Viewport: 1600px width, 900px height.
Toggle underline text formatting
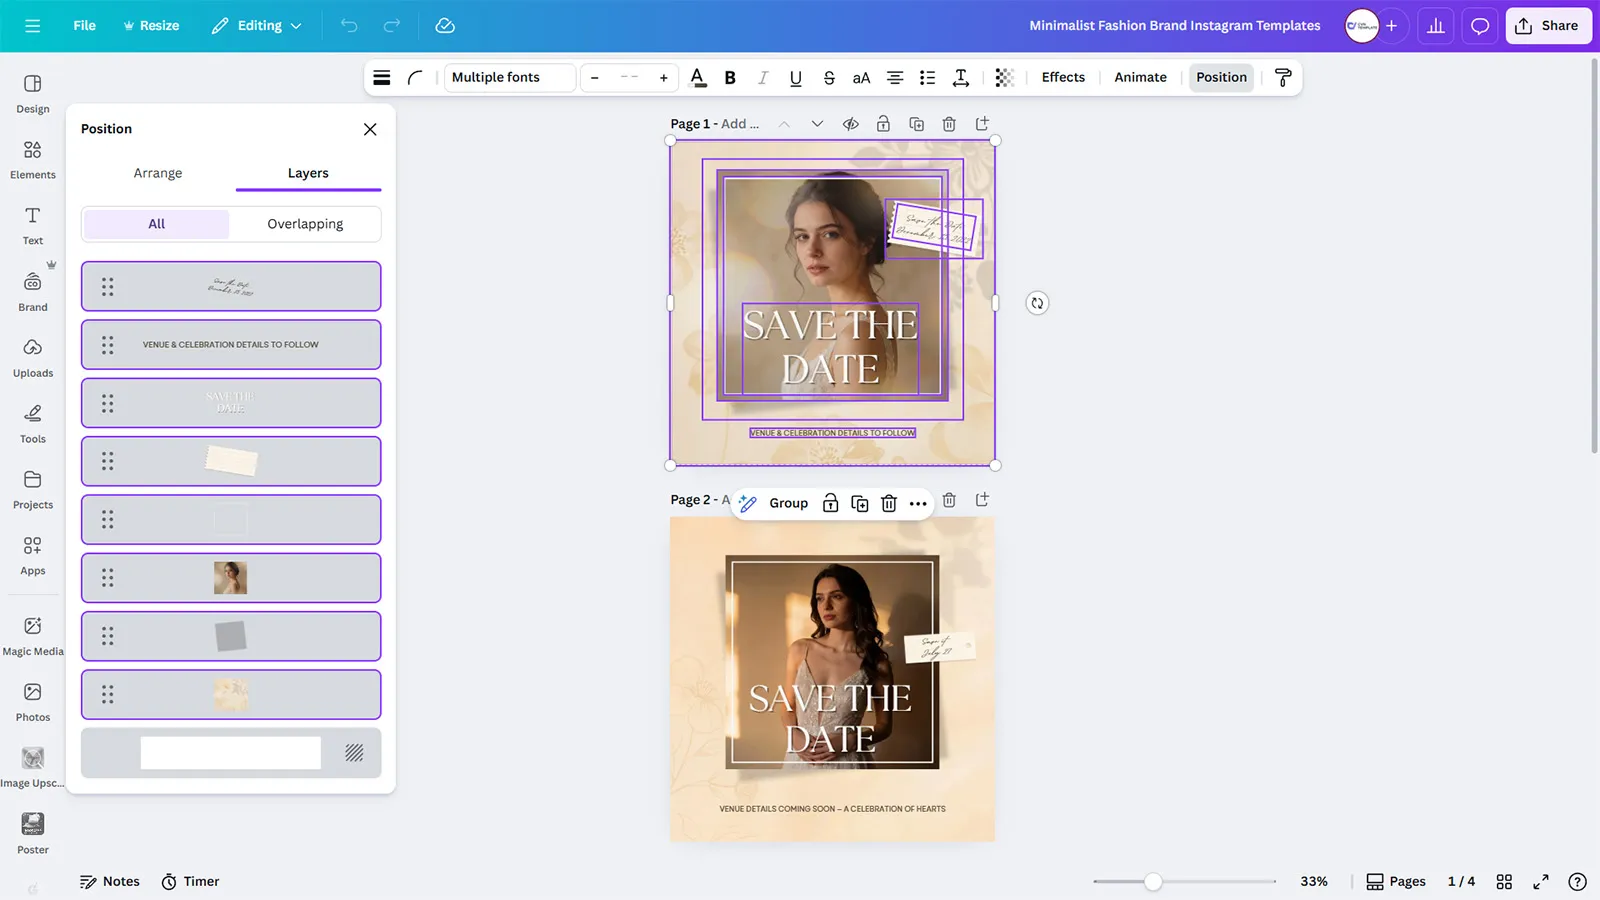pyautogui.click(x=796, y=78)
